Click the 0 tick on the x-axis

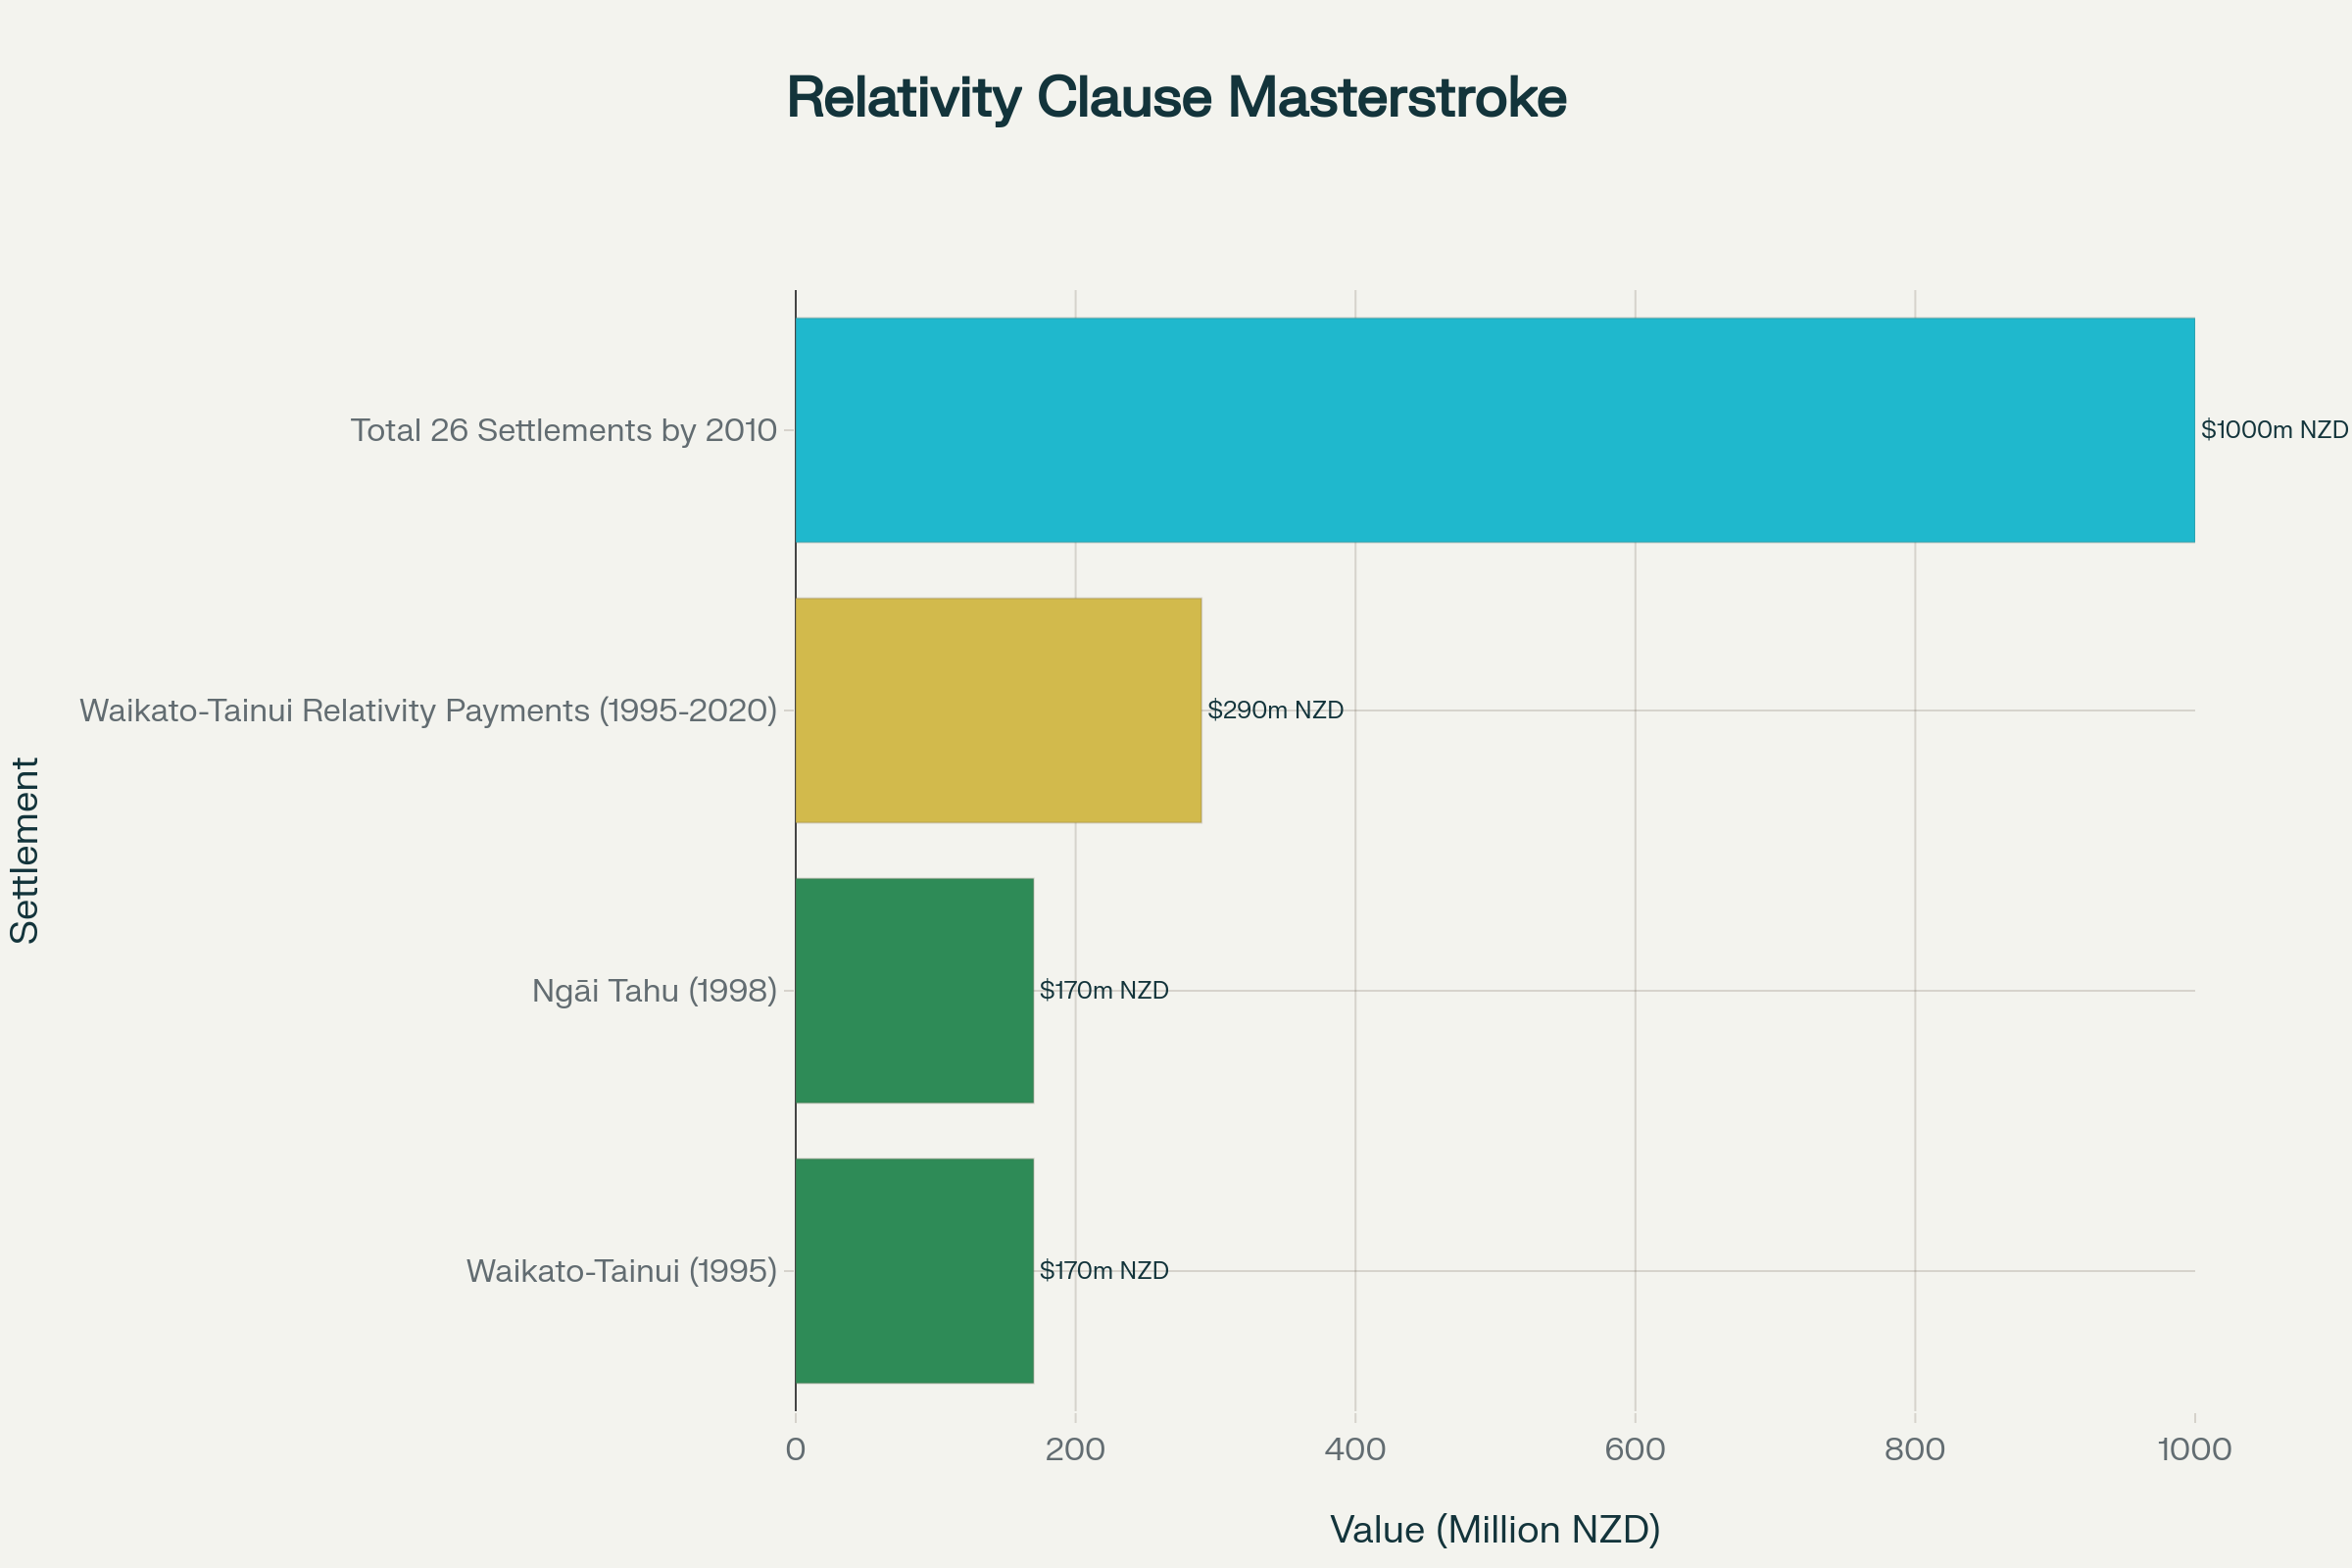point(795,1449)
